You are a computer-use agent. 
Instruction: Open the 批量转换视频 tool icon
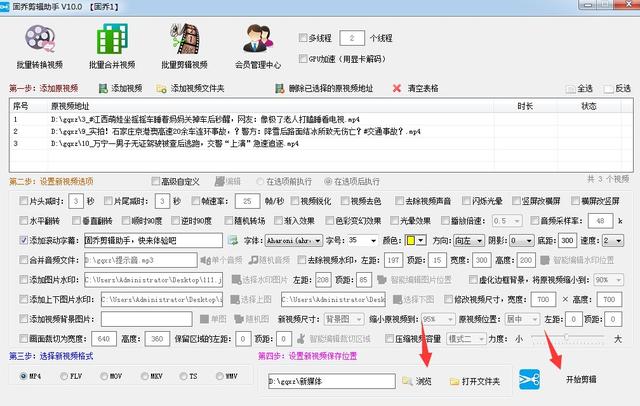[x=40, y=39]
